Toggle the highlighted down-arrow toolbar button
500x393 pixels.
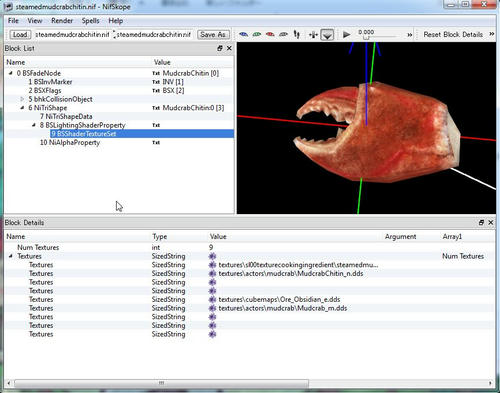tap(327, 34)
